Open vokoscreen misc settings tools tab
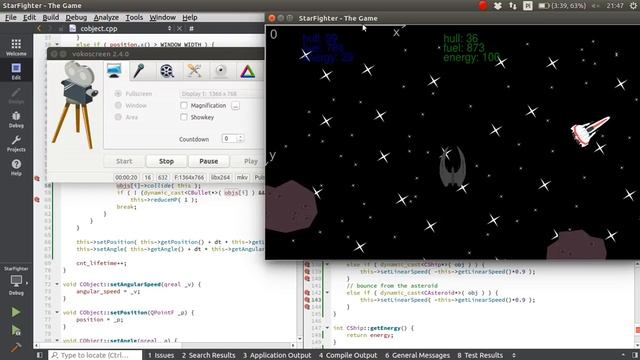640x360 pixels. (194, 71)
